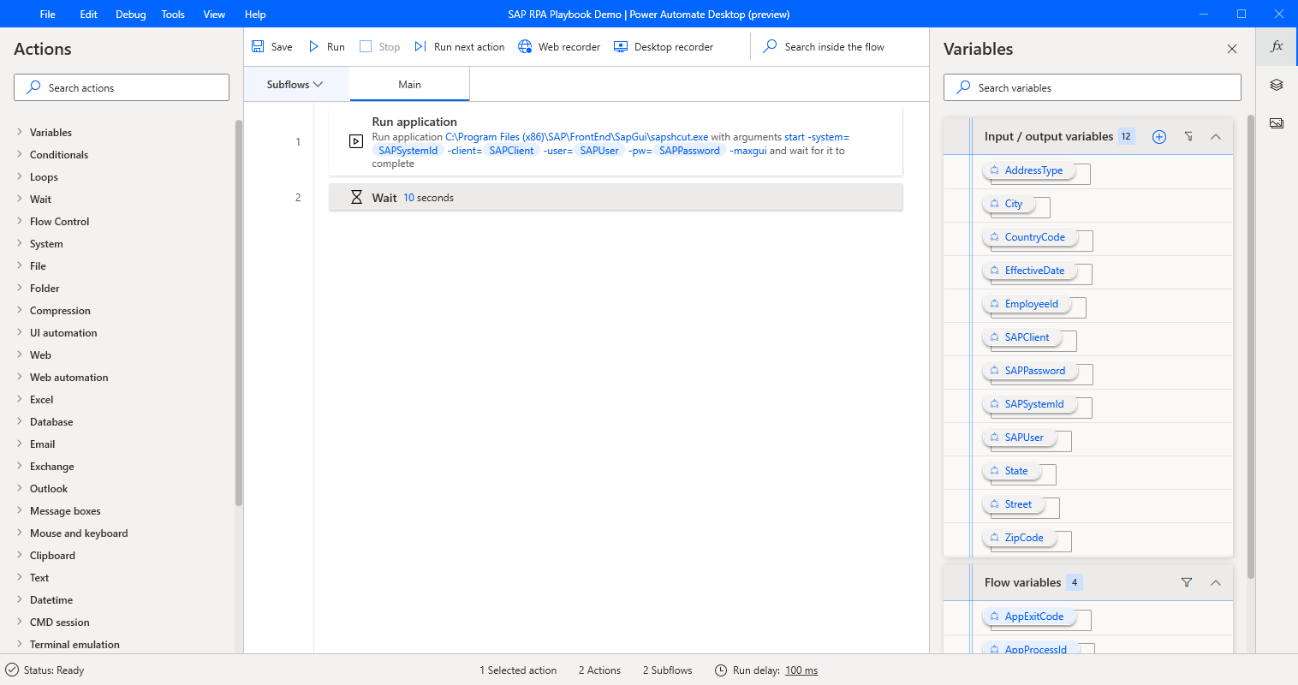Image resolution: width=1298 pixels, height=685 pixels.
Task: Launch the Web recorder
Action: pyautogui.click(x=559, y=47)
